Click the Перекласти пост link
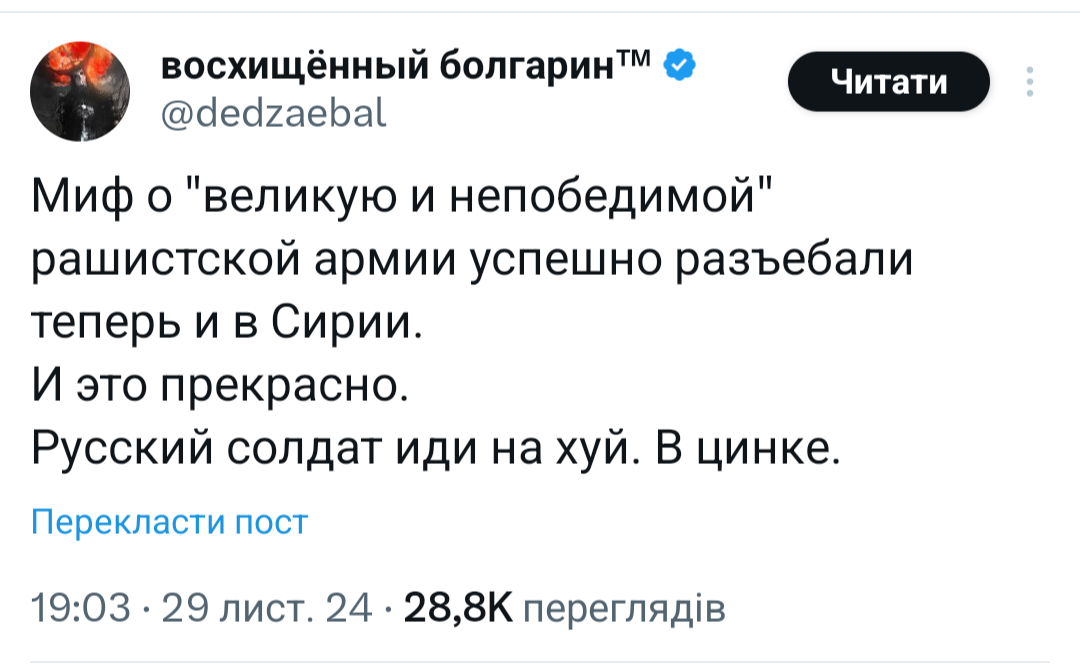Image resolution: width=1080 pixels, height=669 pixels. (x=169, y=522)
